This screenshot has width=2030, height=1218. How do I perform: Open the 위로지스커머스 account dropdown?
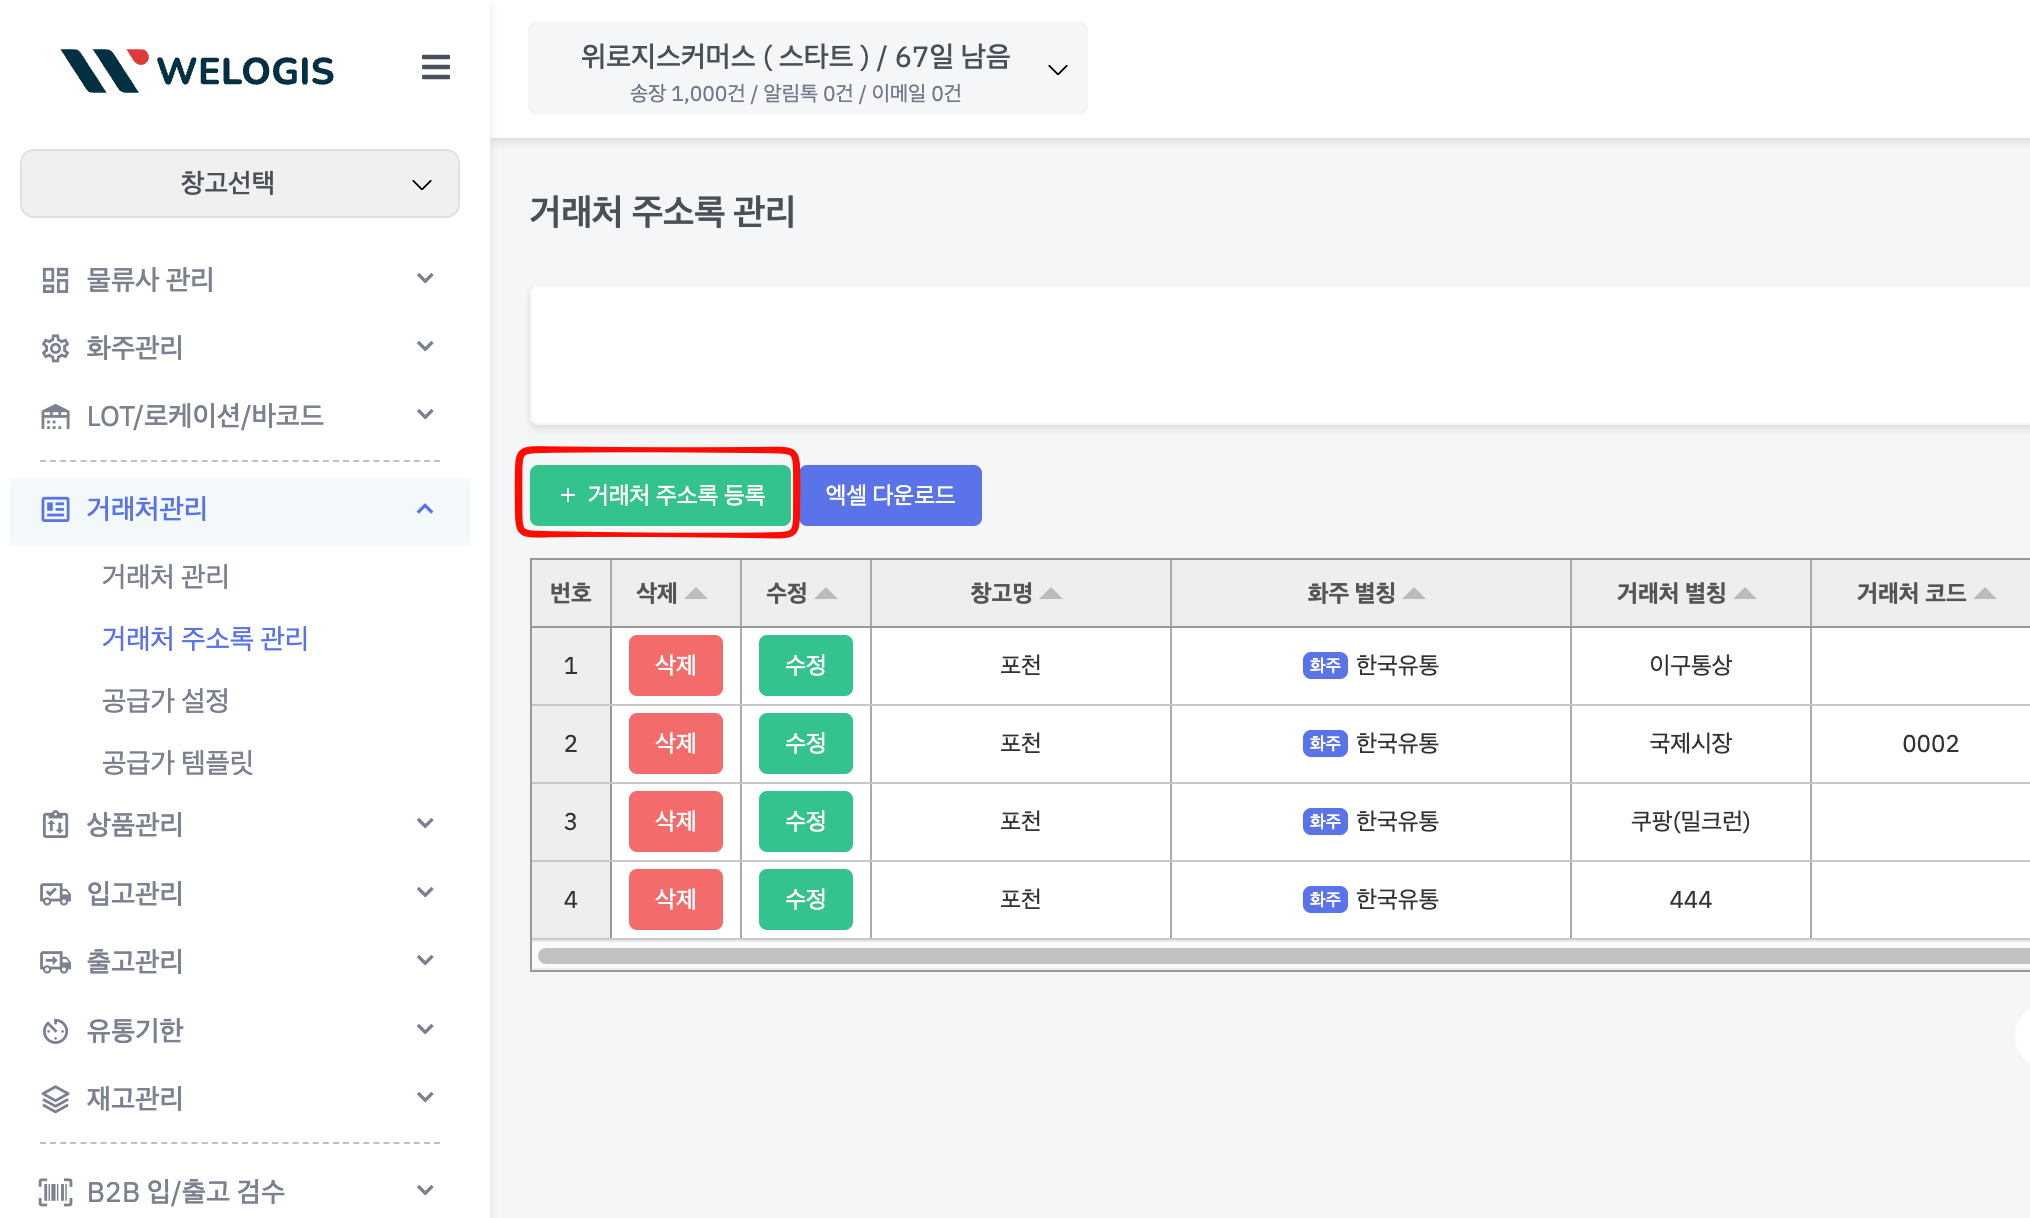point(807,68)
